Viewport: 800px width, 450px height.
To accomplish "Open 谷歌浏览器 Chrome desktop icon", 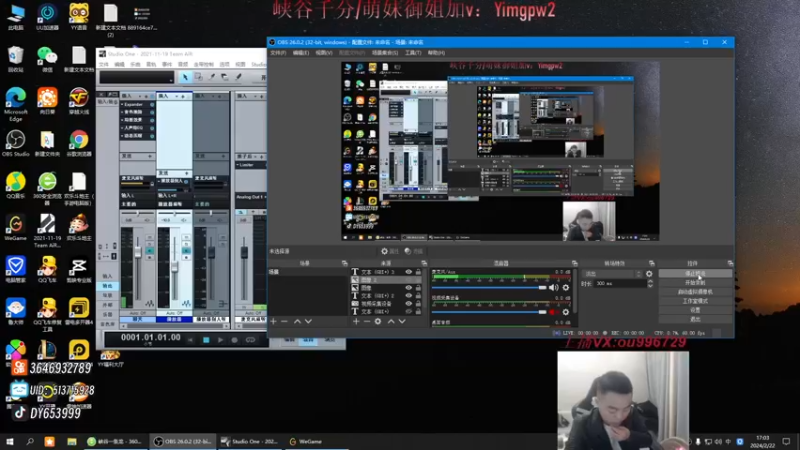I will [79, 143].
